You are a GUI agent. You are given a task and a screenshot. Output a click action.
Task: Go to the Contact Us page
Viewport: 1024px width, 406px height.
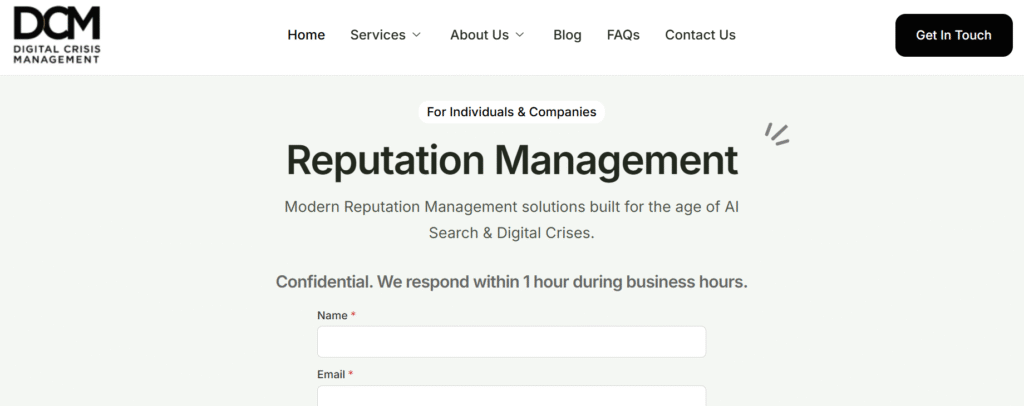pos(700,35)
